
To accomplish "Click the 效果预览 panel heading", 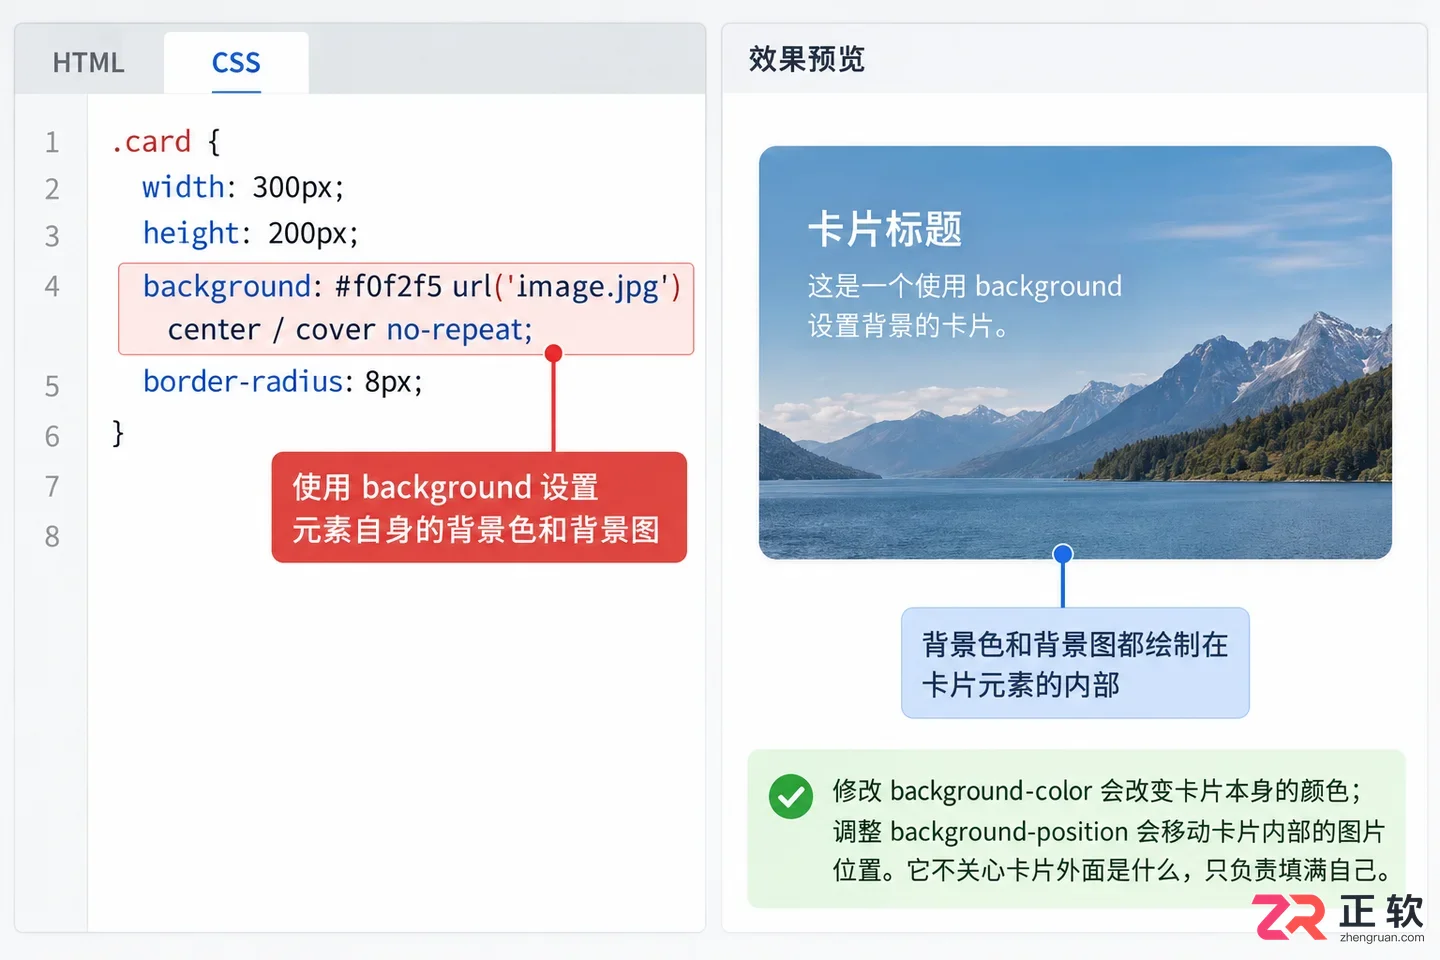I will pyautogui.click(x=806, y=59).
